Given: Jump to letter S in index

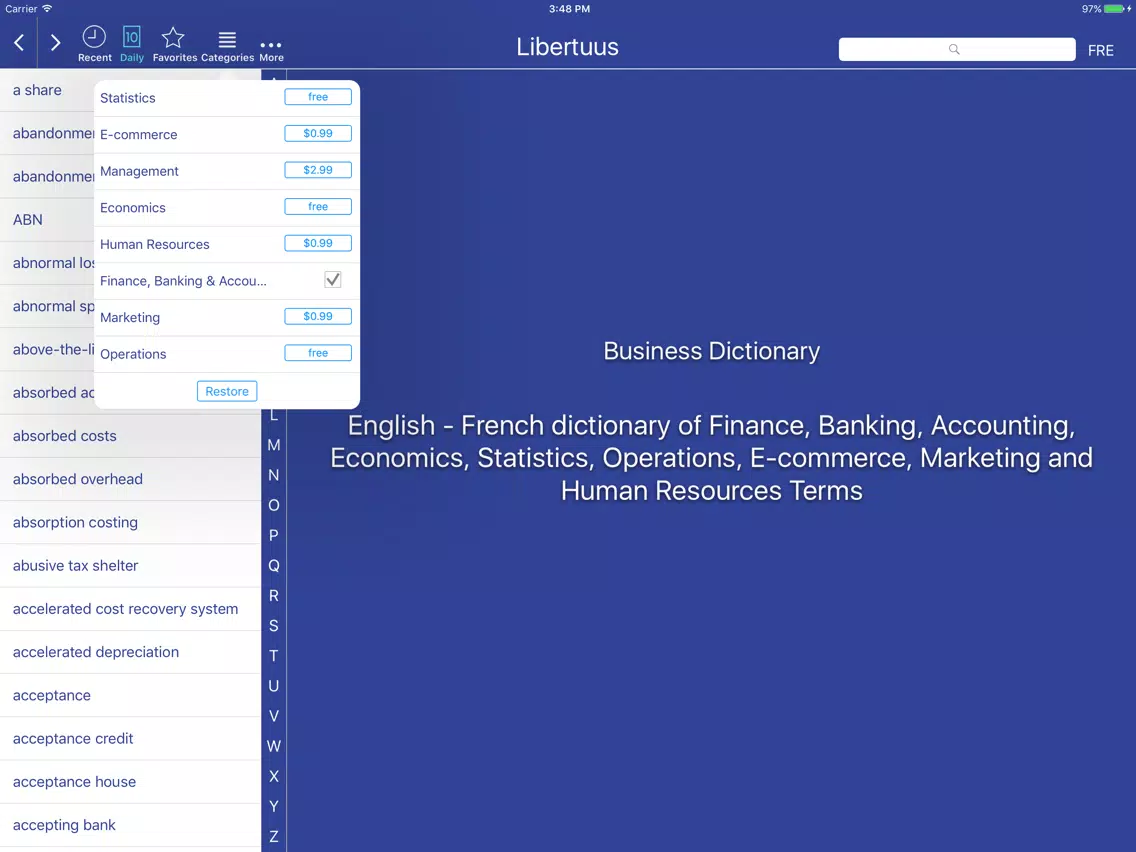Looking at the screenshot, I should [x=274, y=625].
